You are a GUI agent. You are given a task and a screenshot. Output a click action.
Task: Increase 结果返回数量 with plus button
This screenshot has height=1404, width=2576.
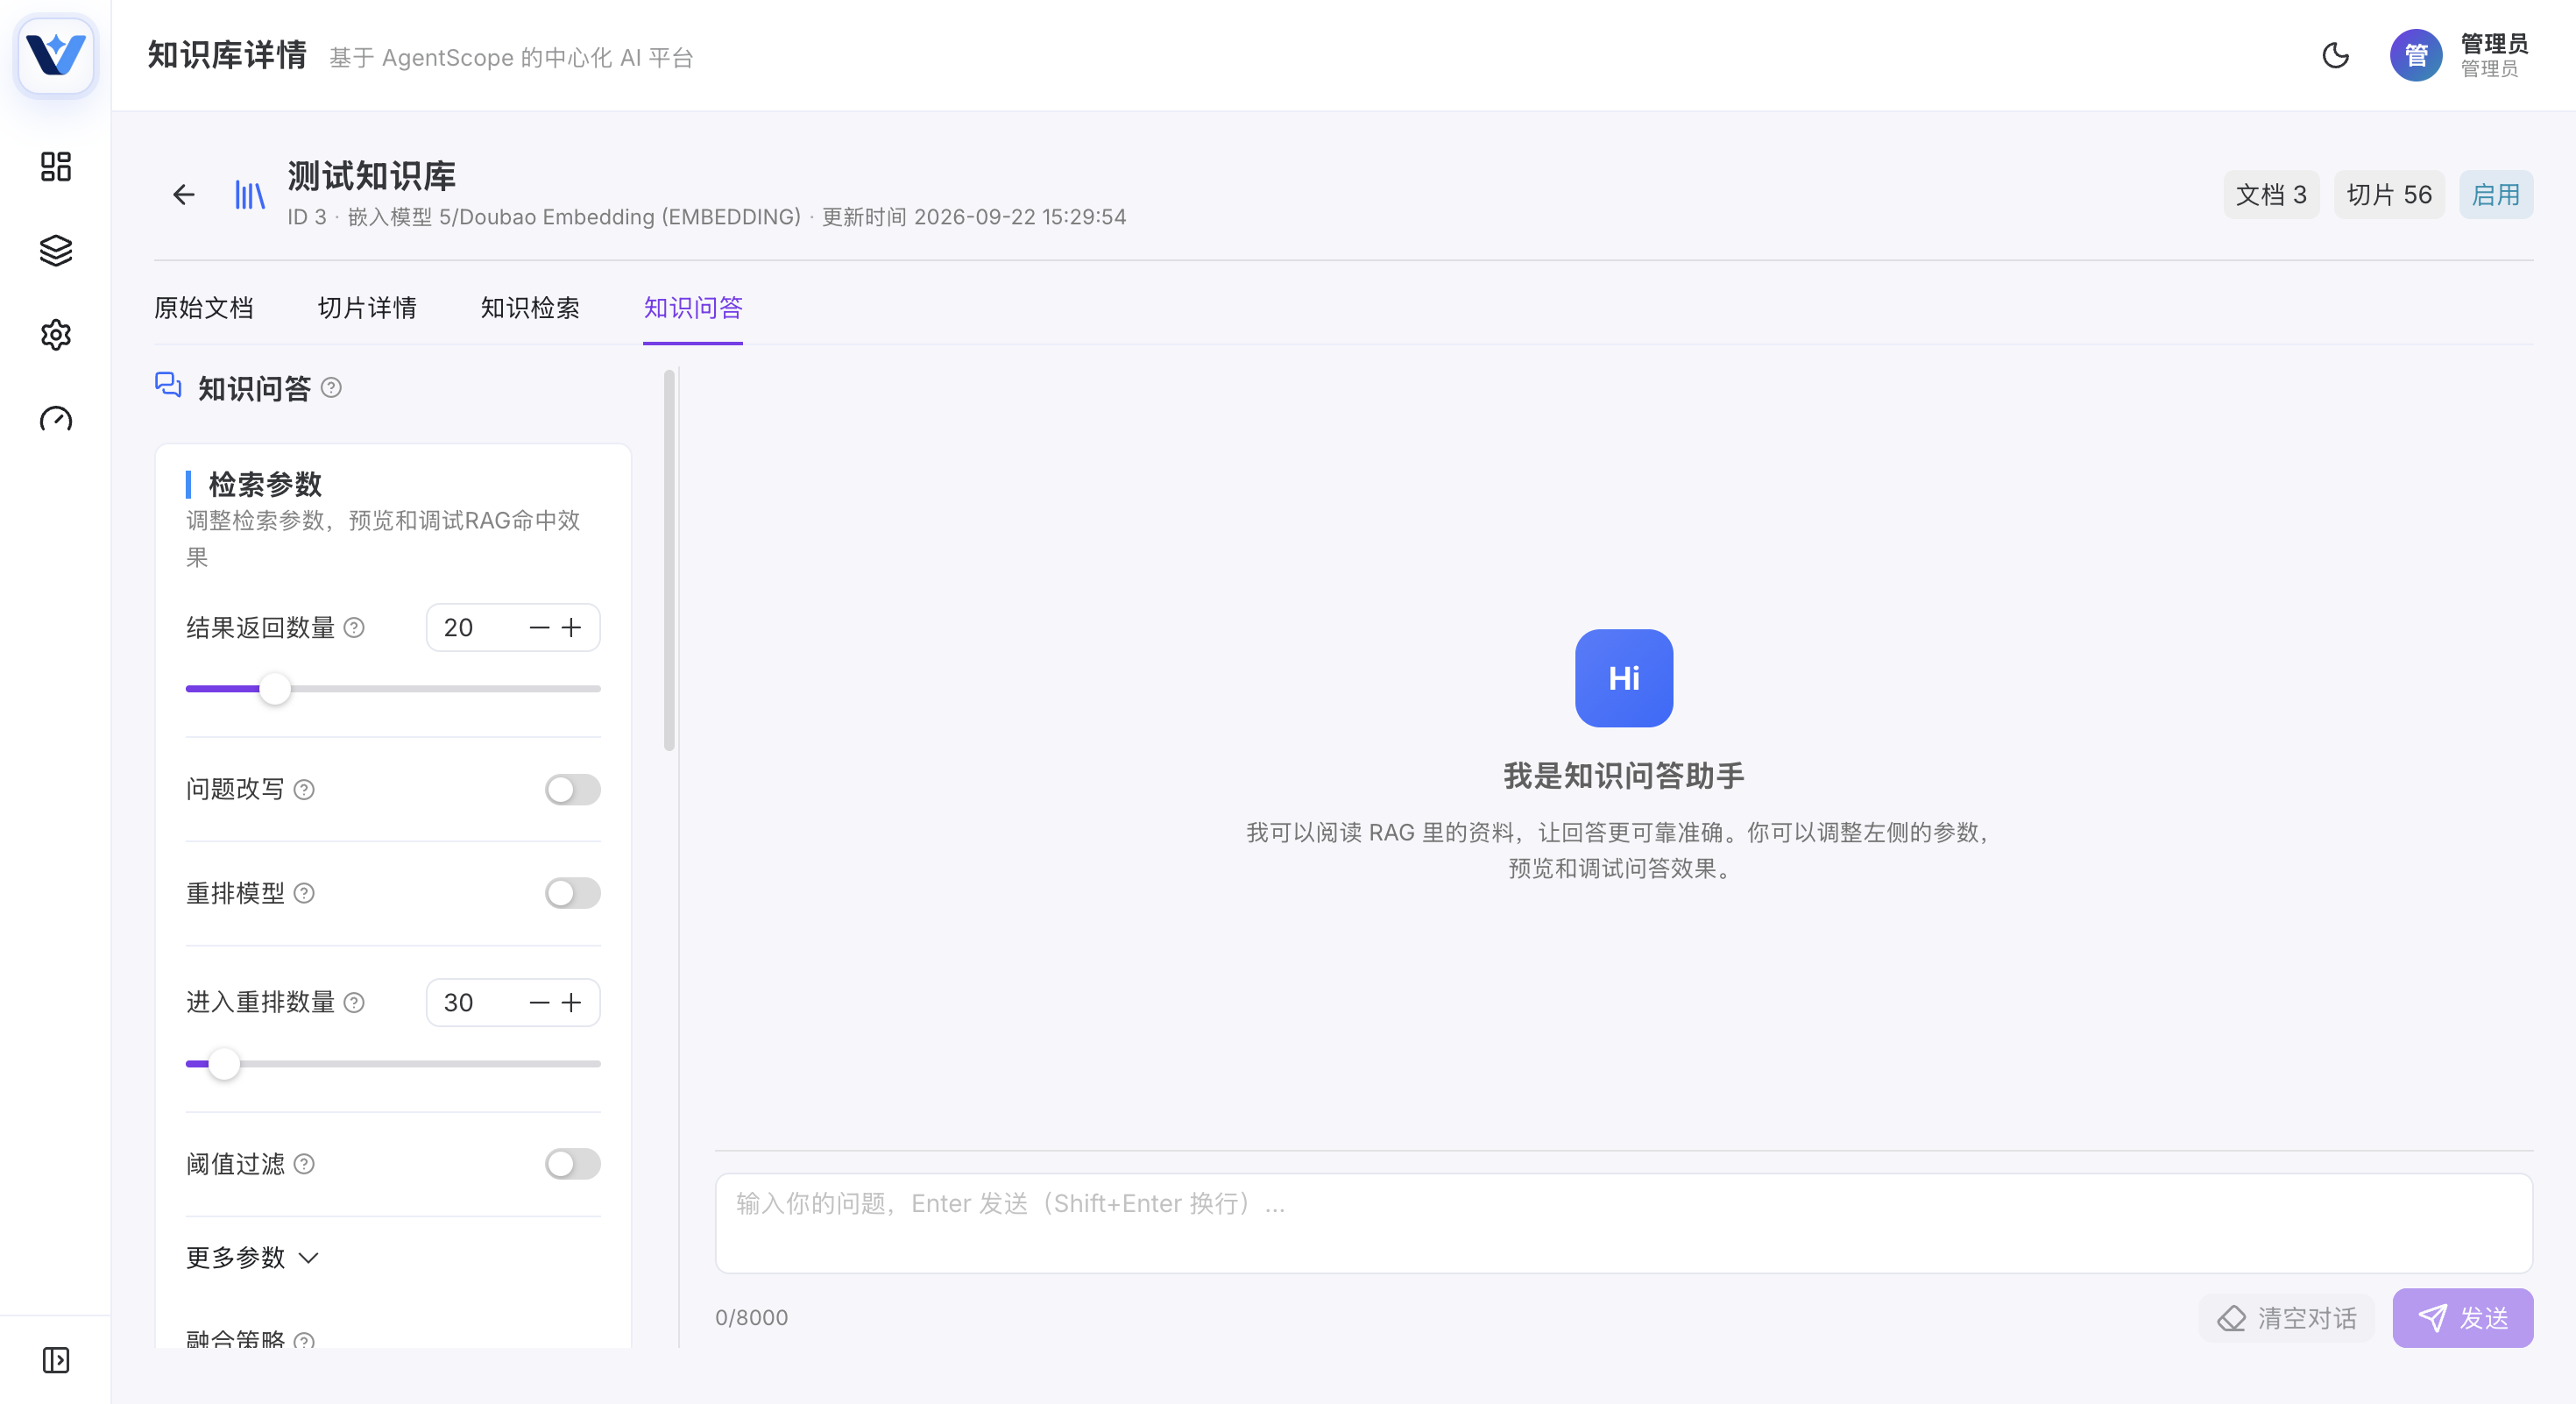tap(571, 627)
